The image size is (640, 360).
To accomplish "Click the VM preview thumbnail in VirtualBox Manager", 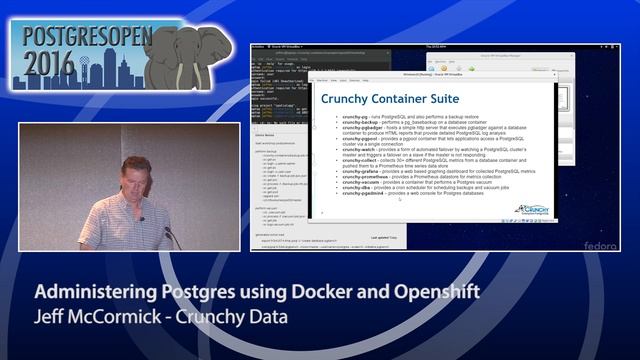I will pos(563,98).
